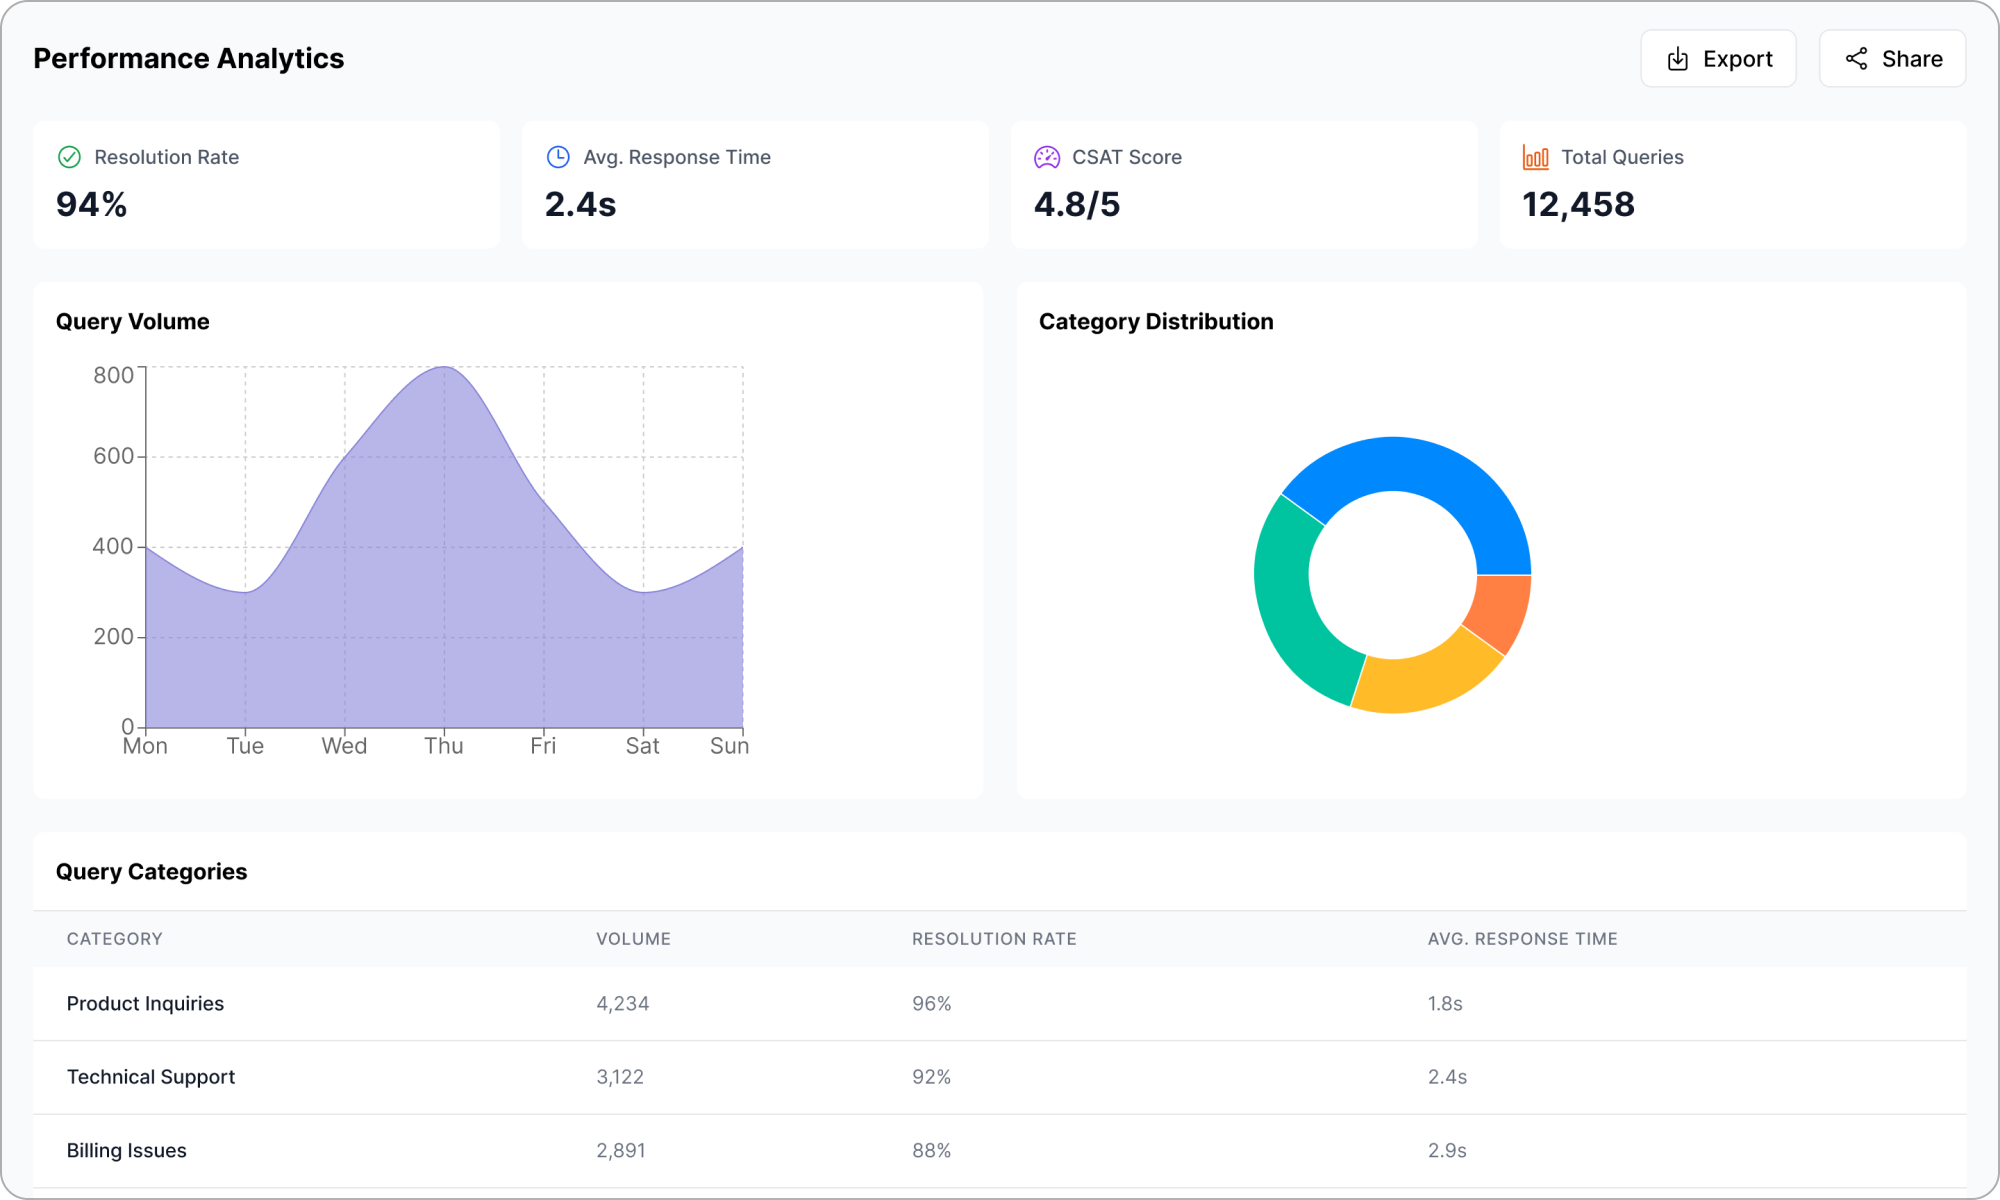Image resolution: width=2000 pixels, height=1200 pixels.
Task: Click the Avg. Response Time column header
Action: coord(1521,939)
